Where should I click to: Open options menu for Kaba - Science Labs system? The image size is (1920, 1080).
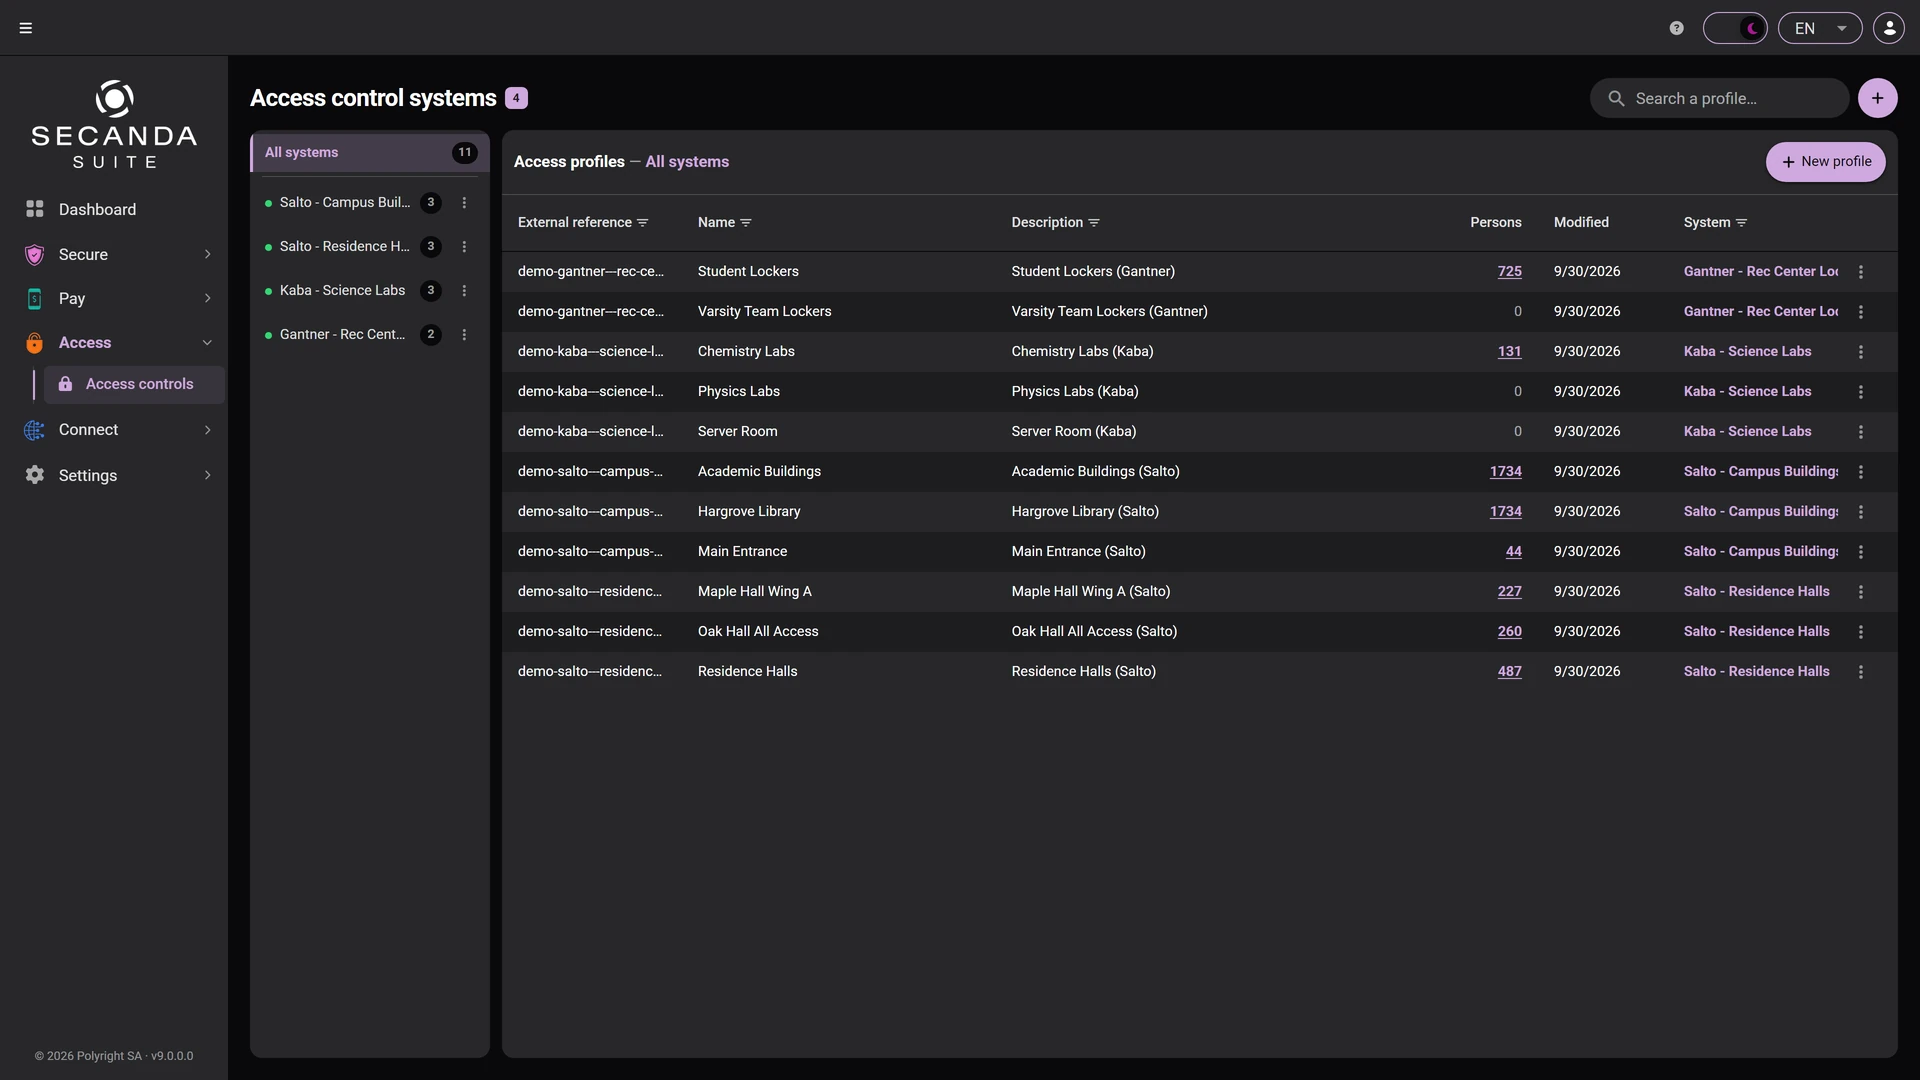pos(464,290)
